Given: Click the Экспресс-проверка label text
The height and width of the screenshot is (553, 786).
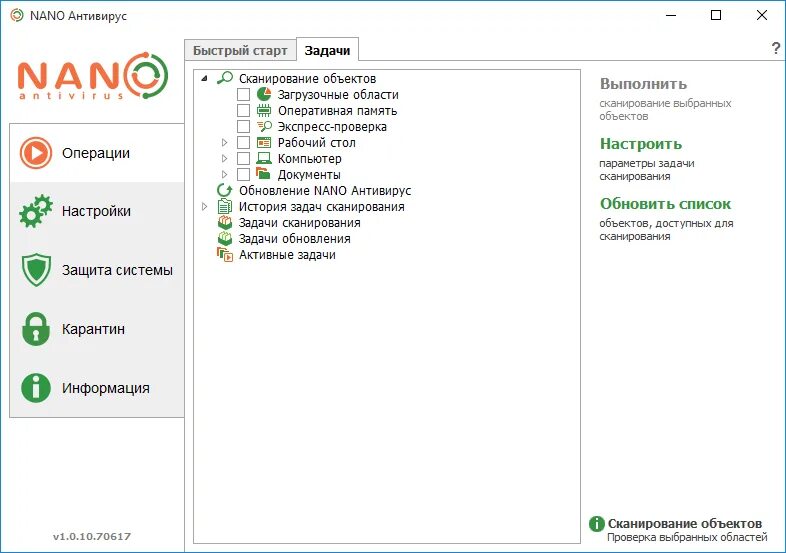Looking at the screenshot, I should click(x=332, y=126).
